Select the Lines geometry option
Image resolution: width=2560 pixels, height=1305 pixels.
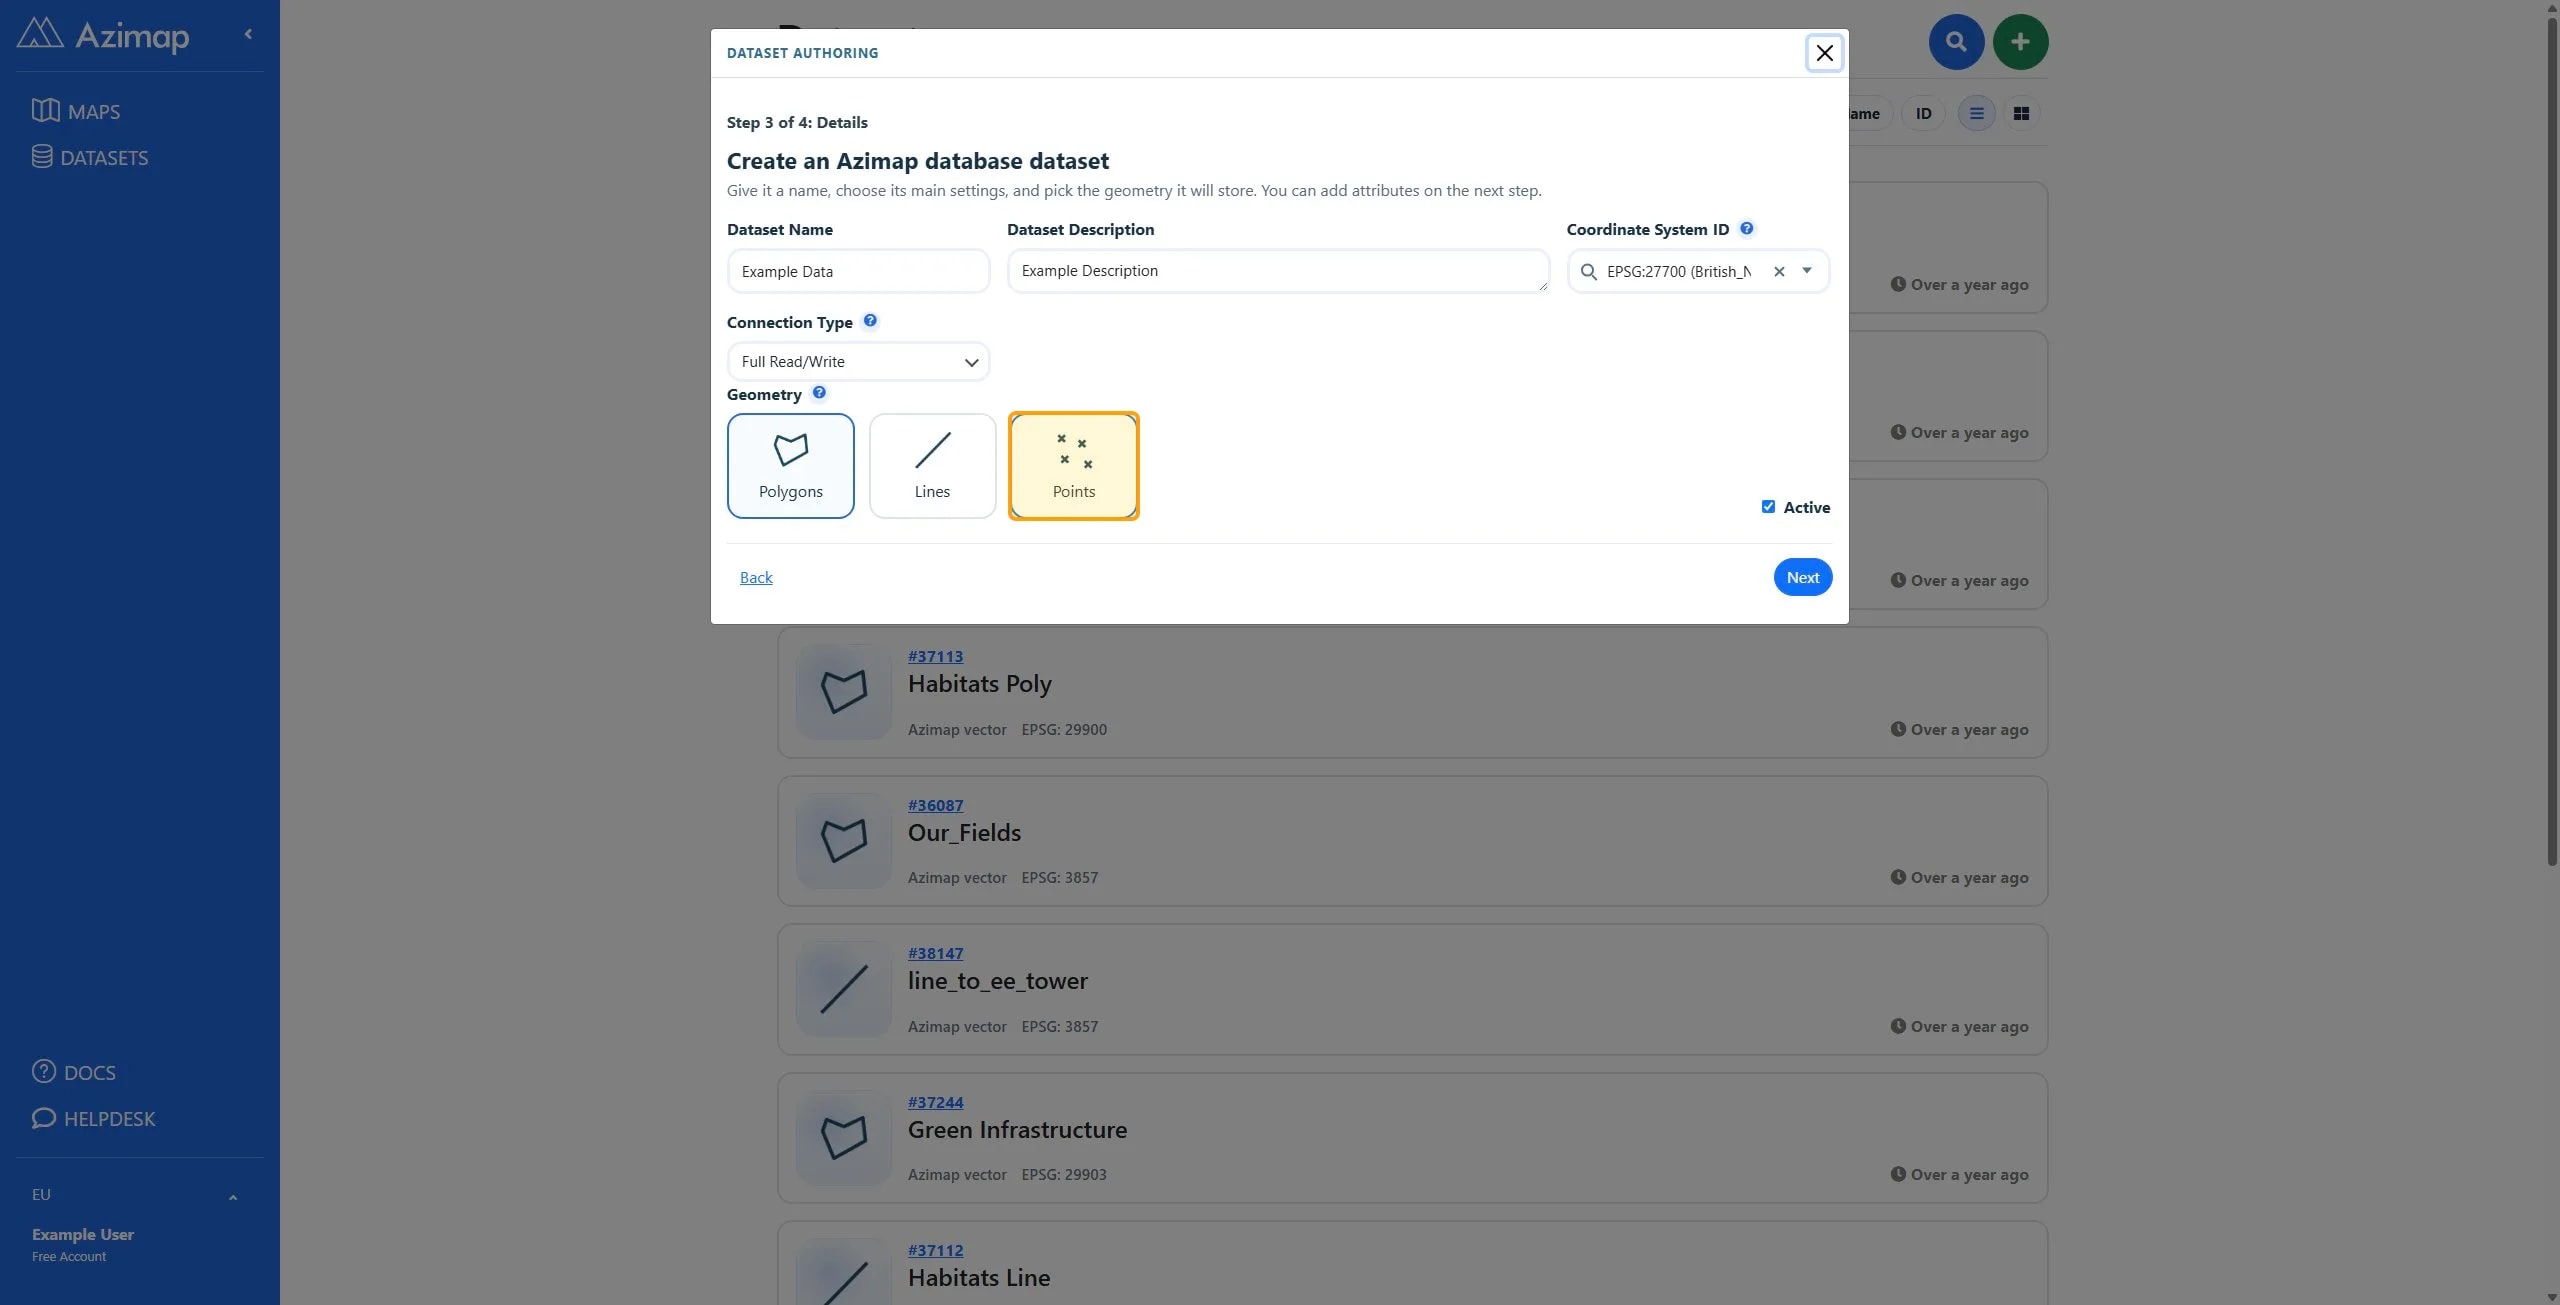pos(932,466)
